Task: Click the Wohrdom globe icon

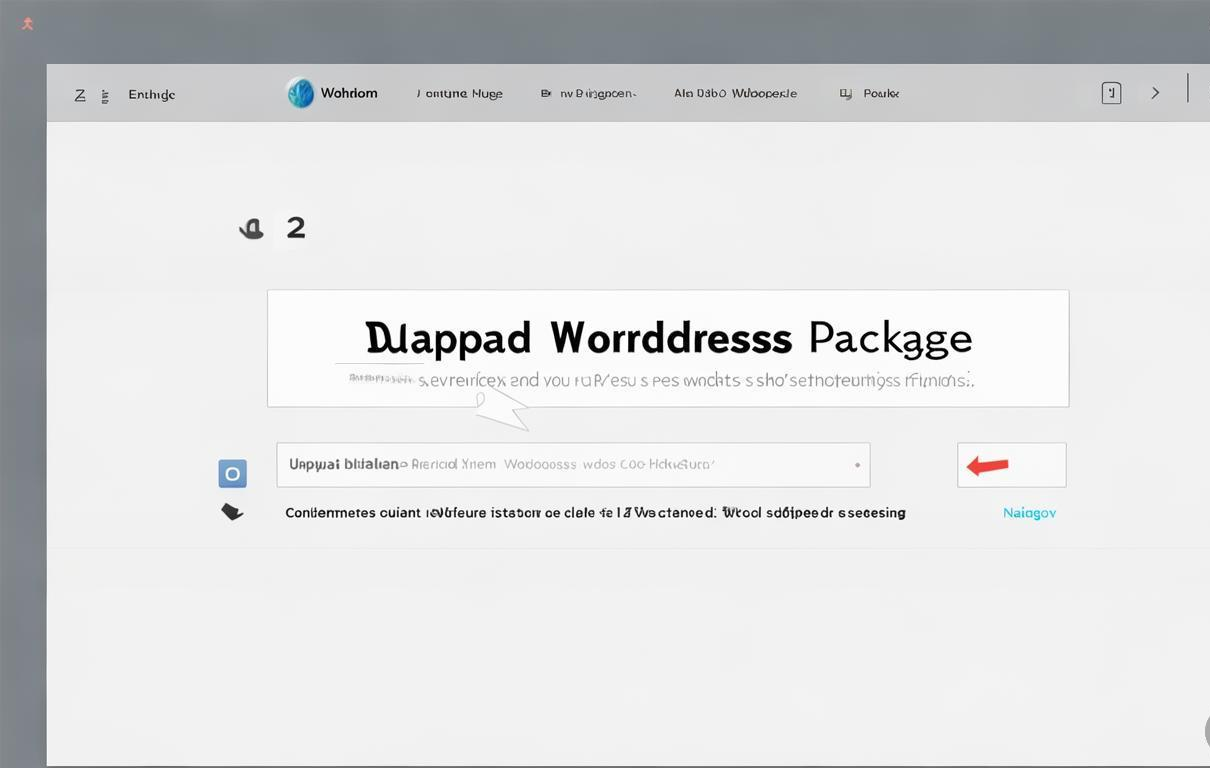Action: [300, 93]
